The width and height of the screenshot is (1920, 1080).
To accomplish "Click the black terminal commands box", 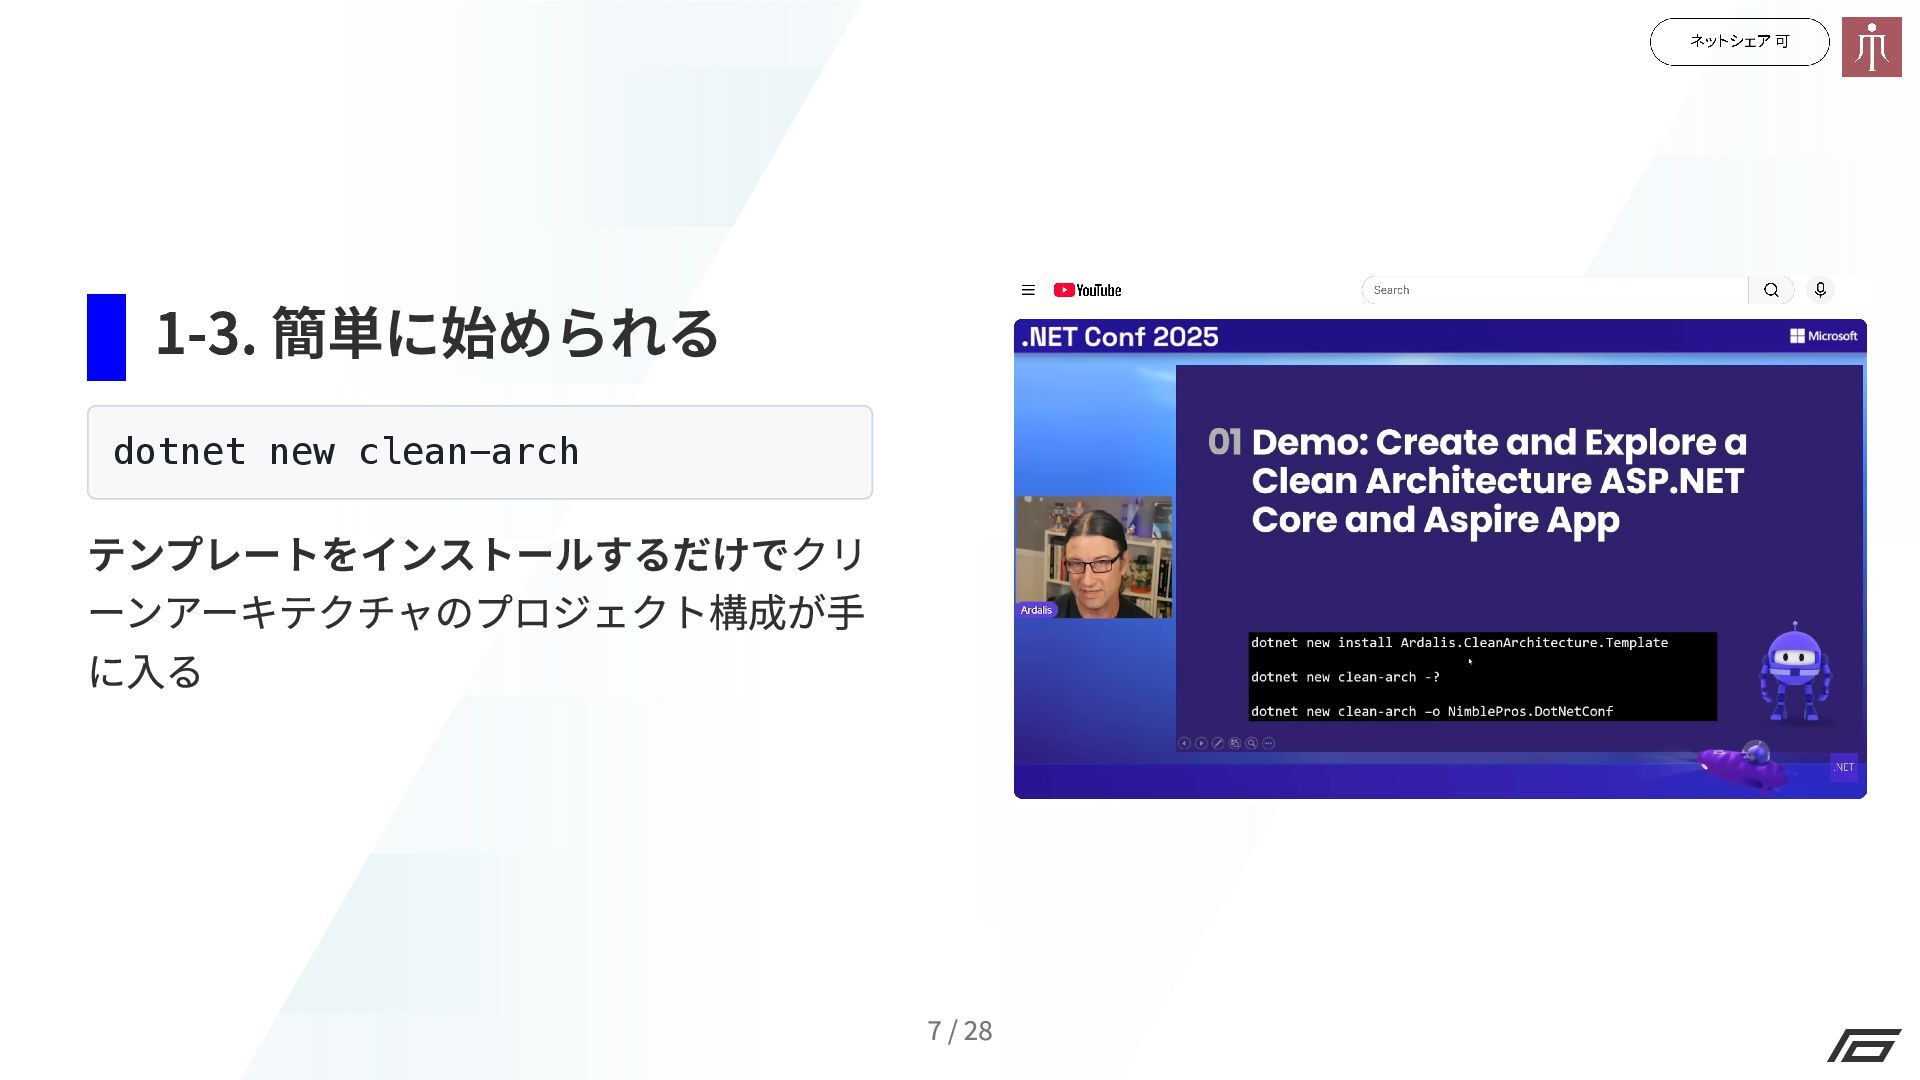I will pyautogui.click(x=1482, y=676).
